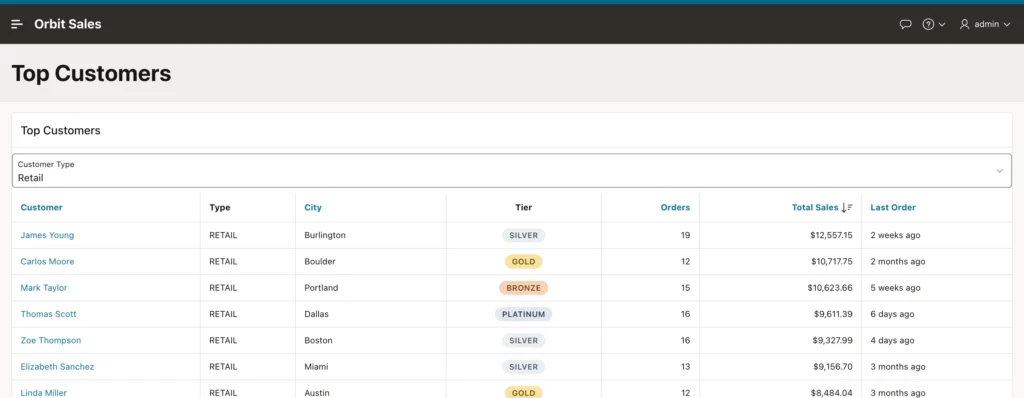Expand the chevron beside the help icon
1024x398 pixels.
point(942,25)
